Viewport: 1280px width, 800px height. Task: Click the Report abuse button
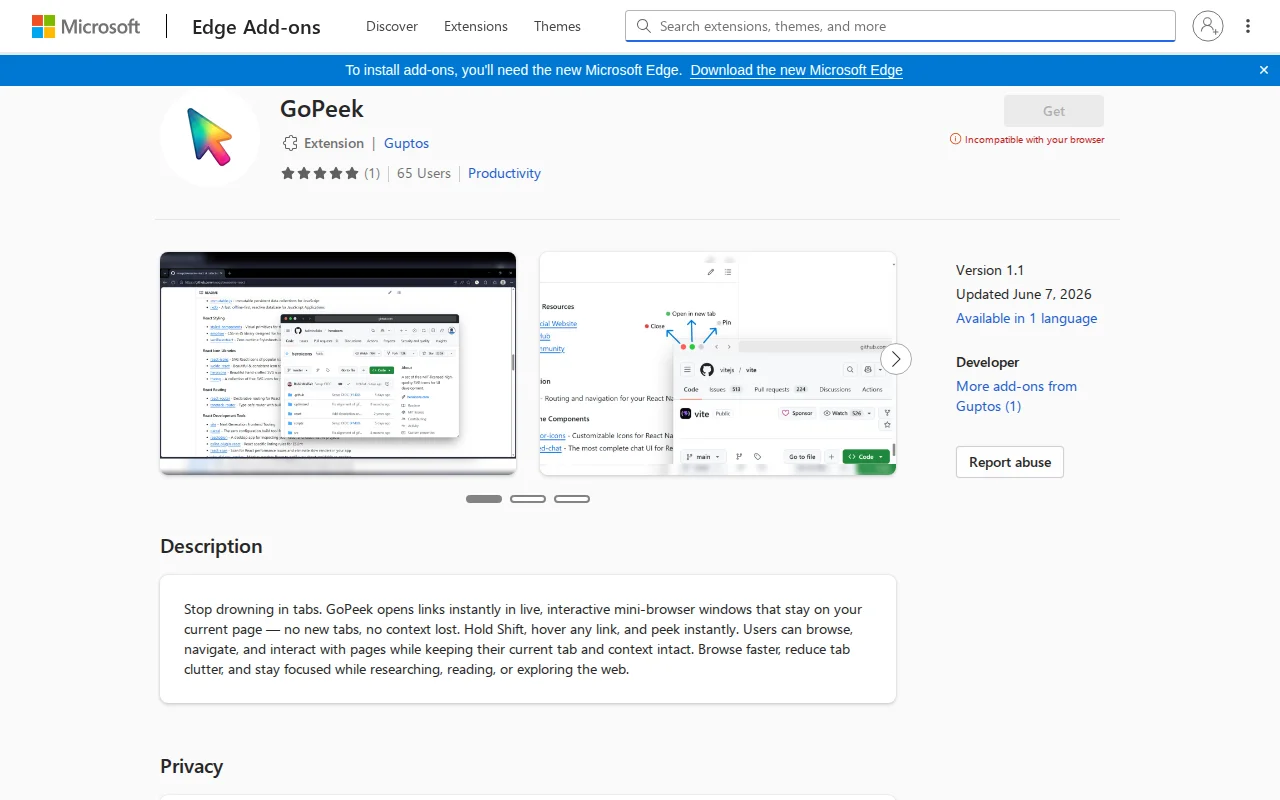[1010, 462]
